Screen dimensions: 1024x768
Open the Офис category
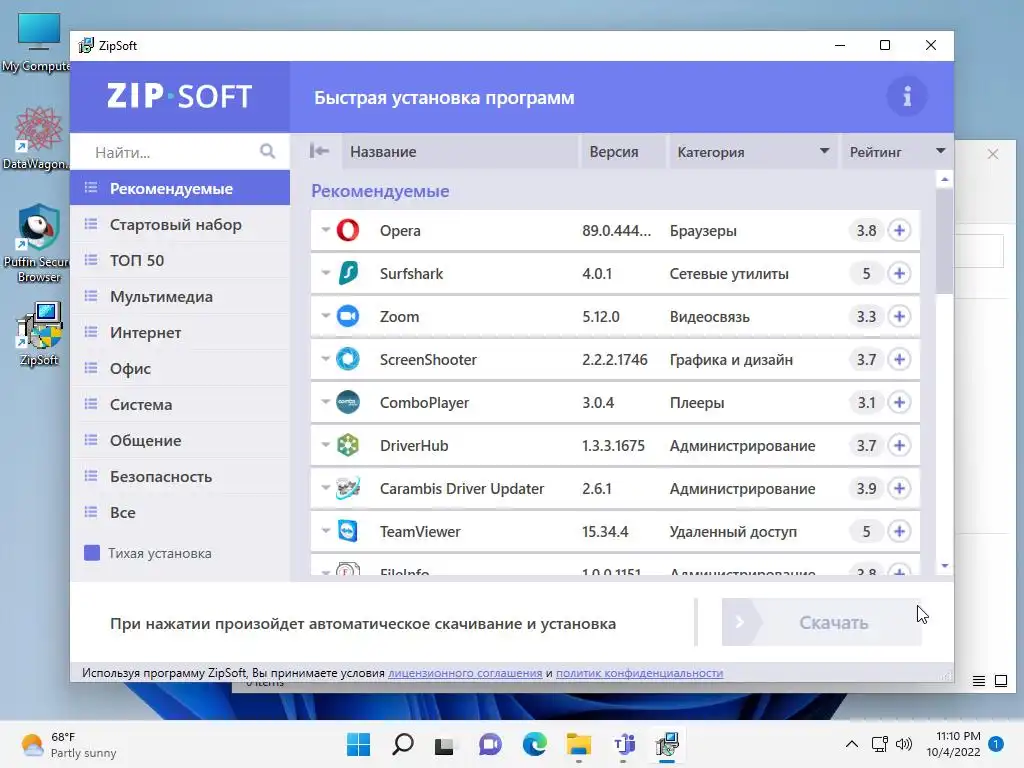180,368
